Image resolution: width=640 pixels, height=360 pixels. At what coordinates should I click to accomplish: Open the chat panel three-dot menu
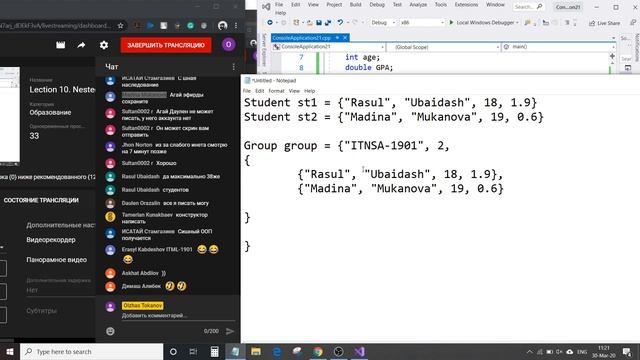tap(233, 67)
